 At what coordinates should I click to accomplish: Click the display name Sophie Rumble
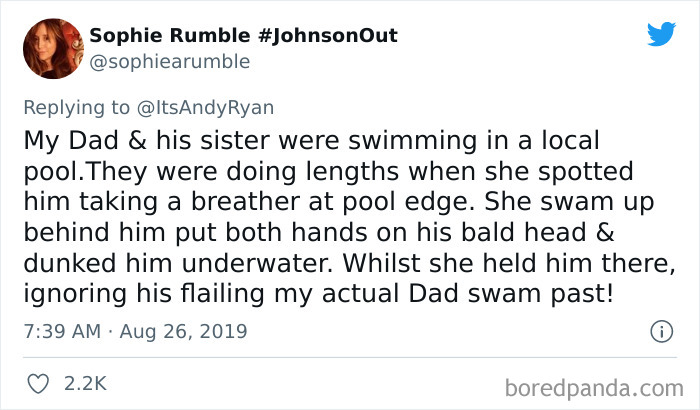click(x=170, y=35)
